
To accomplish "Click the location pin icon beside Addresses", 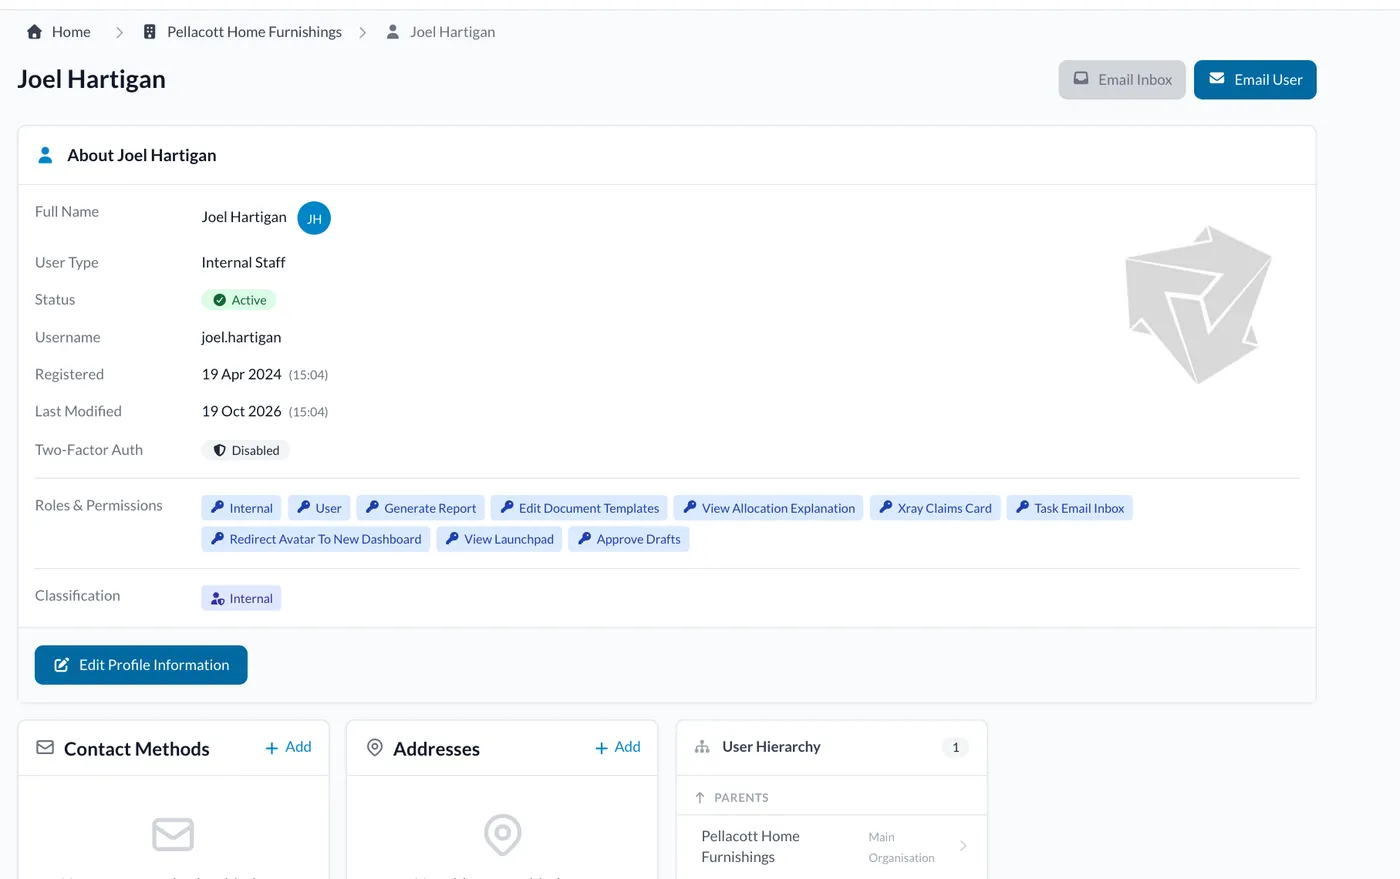I will (x=375, y=748).
